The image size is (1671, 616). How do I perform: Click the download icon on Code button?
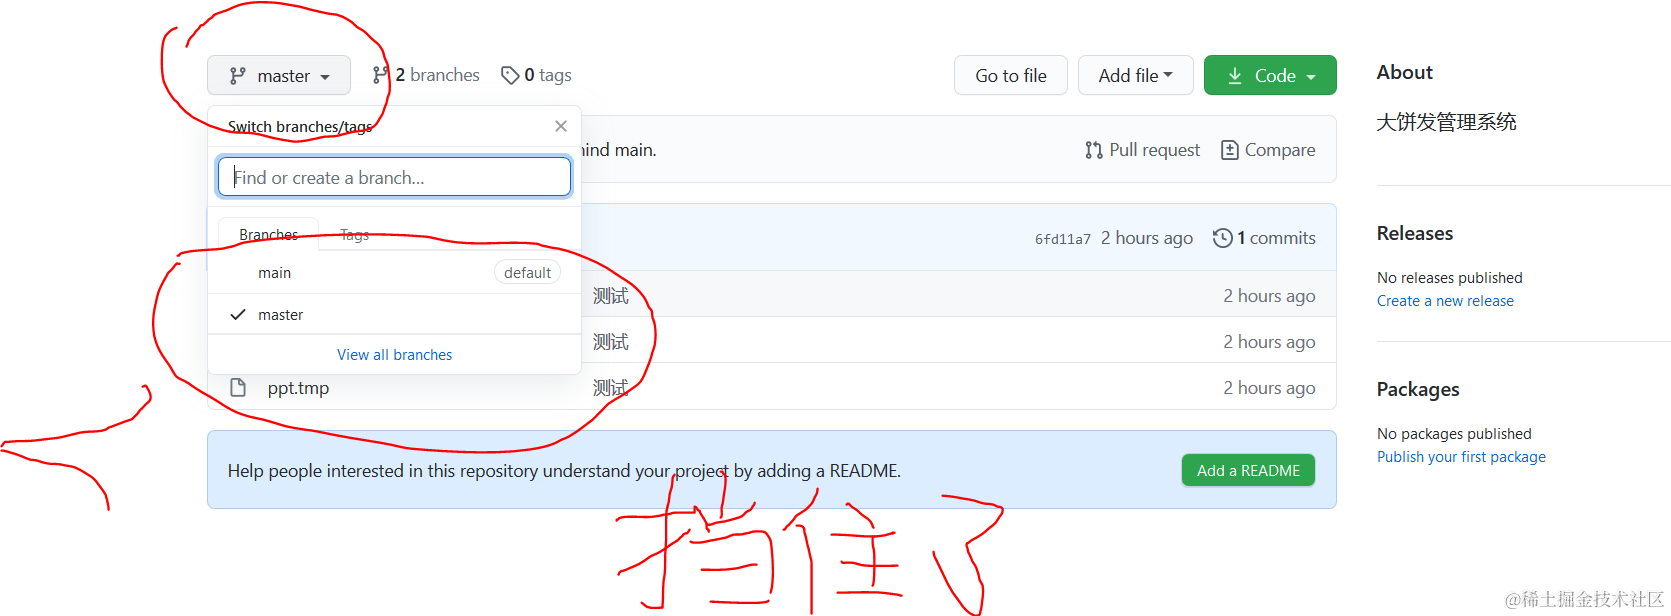coord(1235,76)
